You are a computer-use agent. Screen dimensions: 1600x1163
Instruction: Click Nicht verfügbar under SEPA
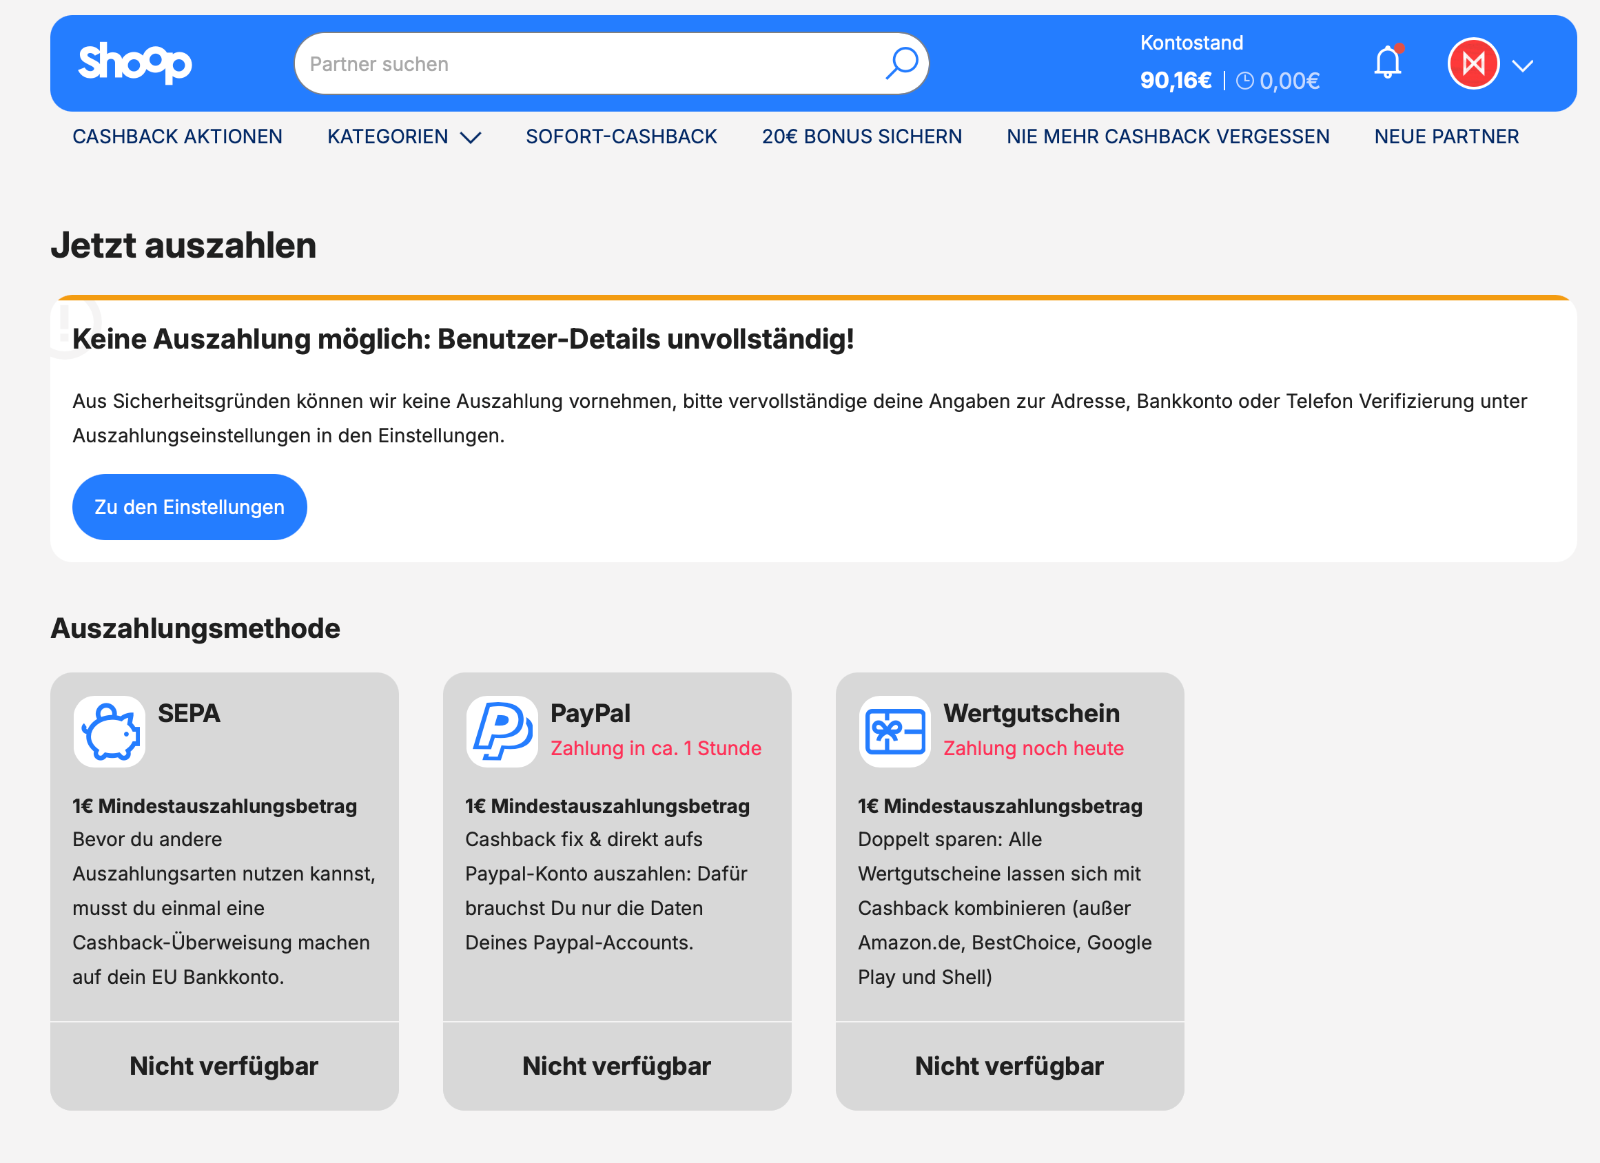point(224,1066)
